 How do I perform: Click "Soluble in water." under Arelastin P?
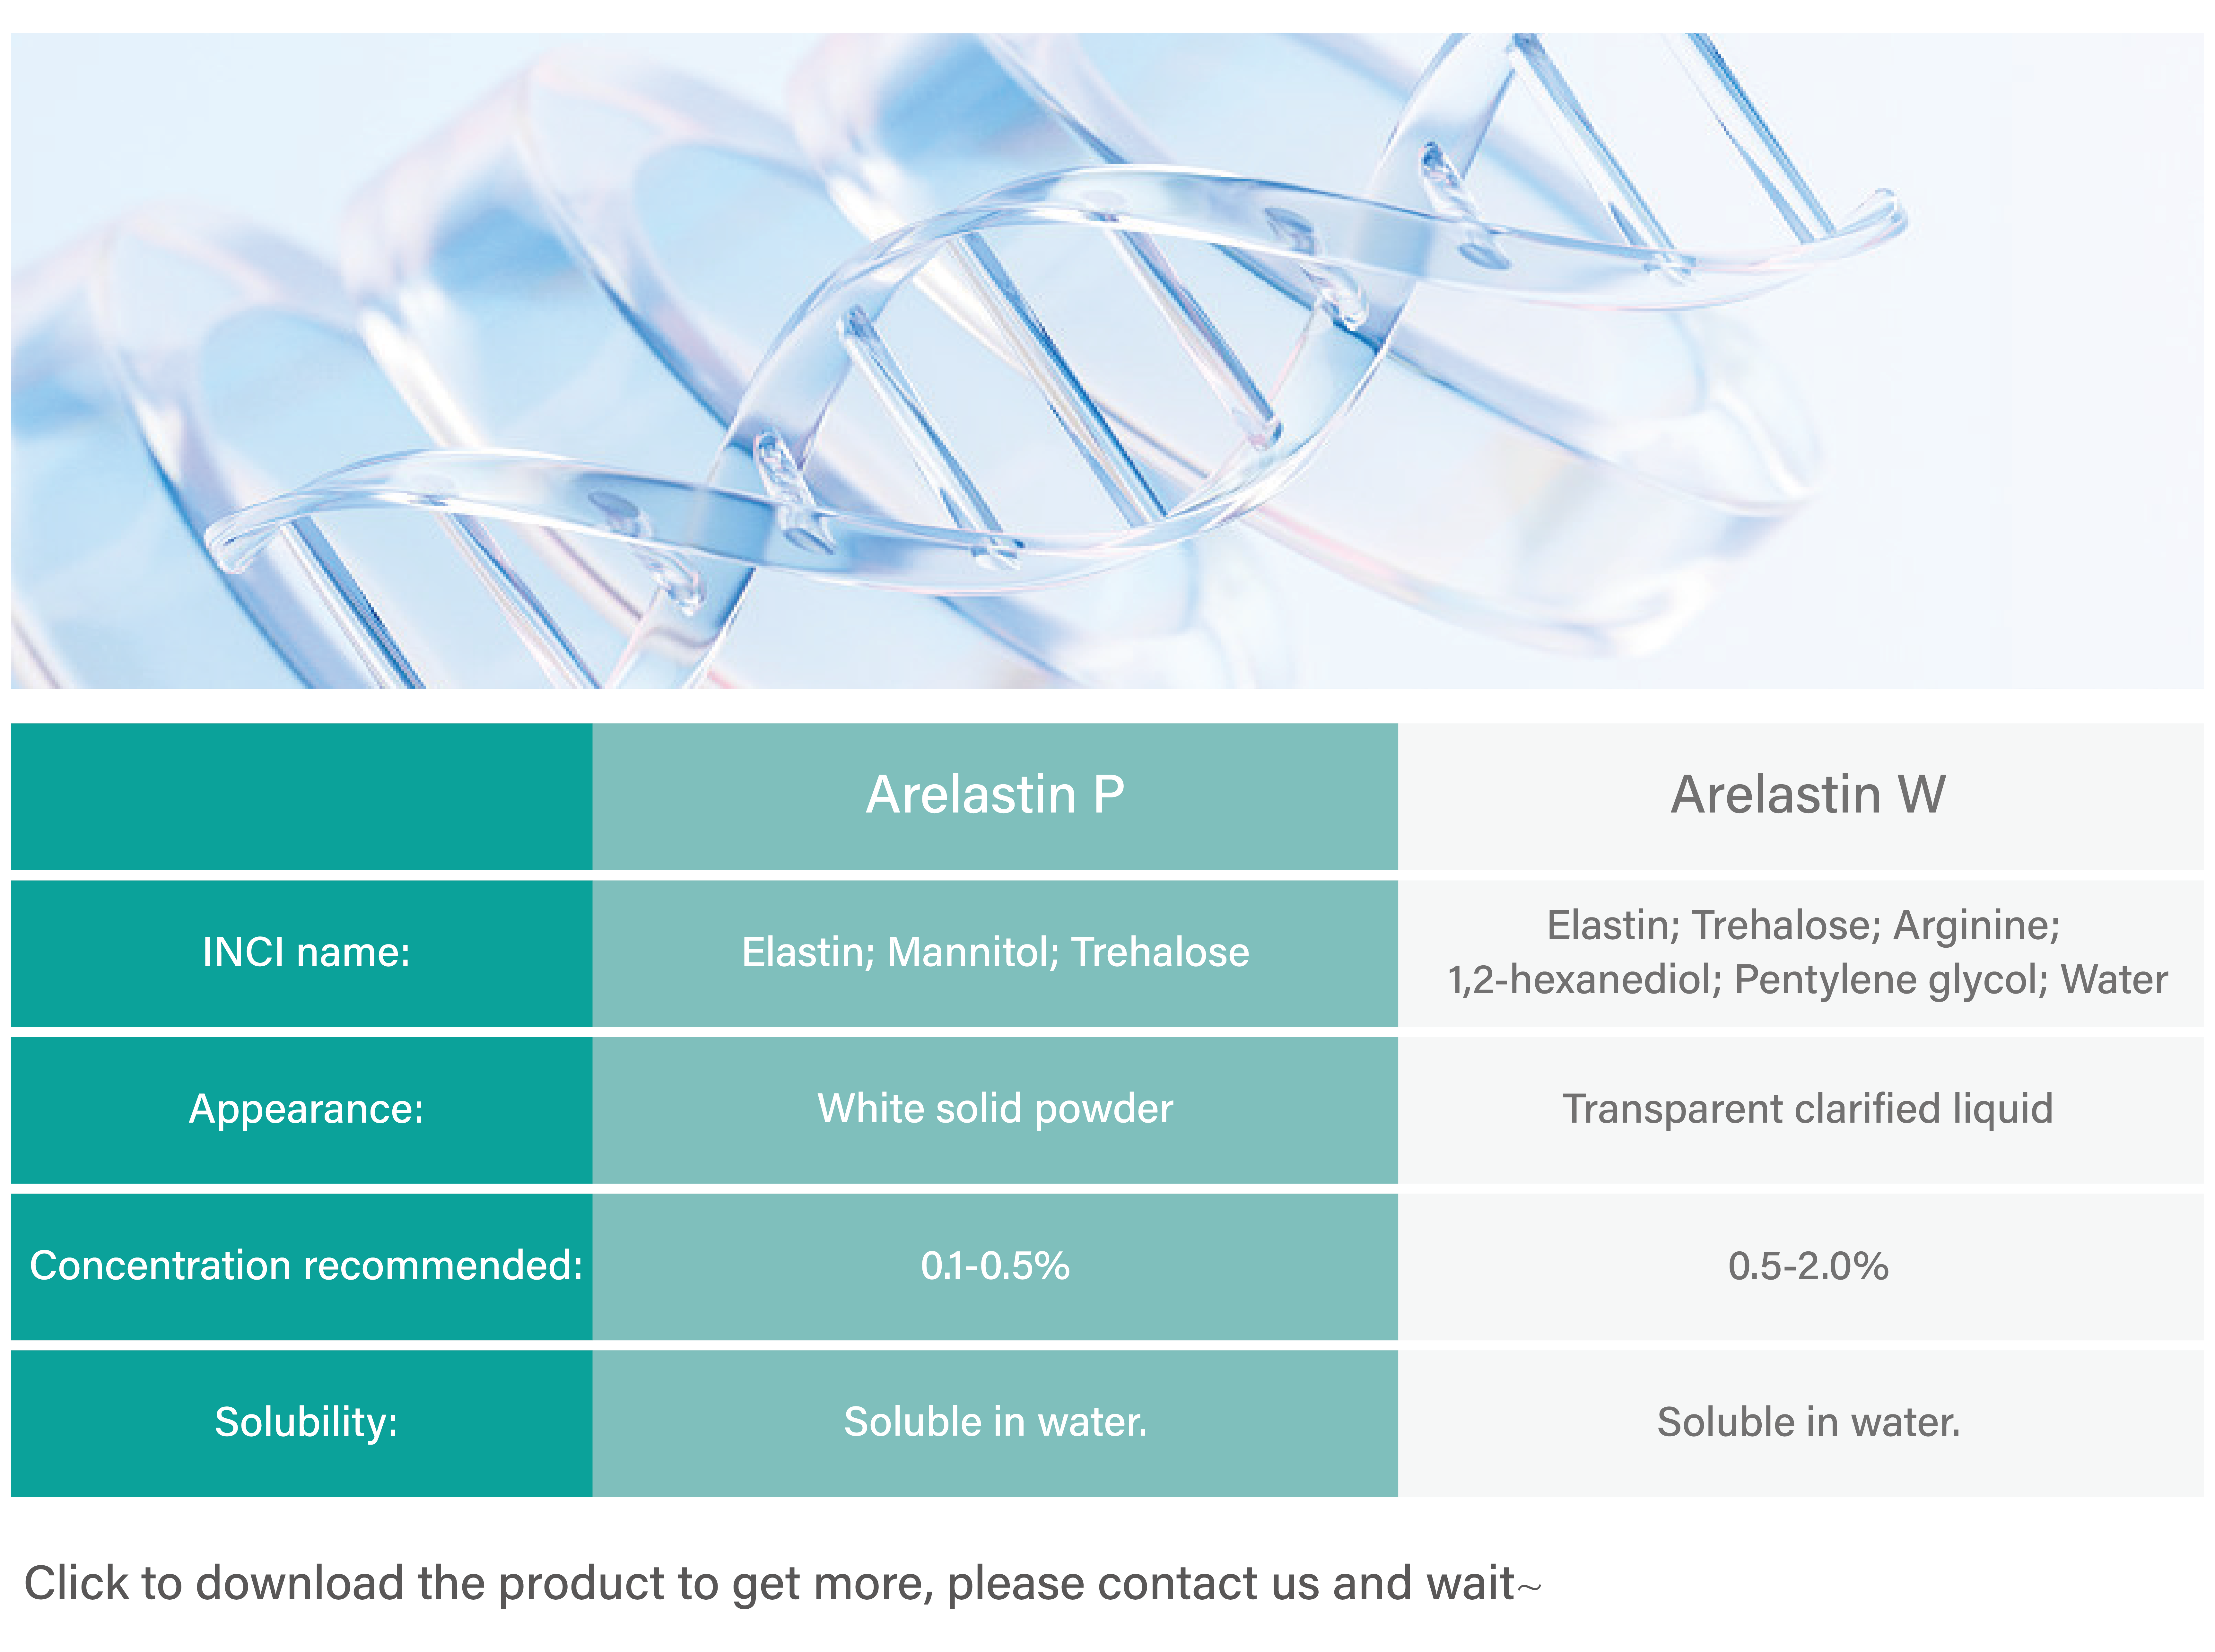pos(995,1422)
